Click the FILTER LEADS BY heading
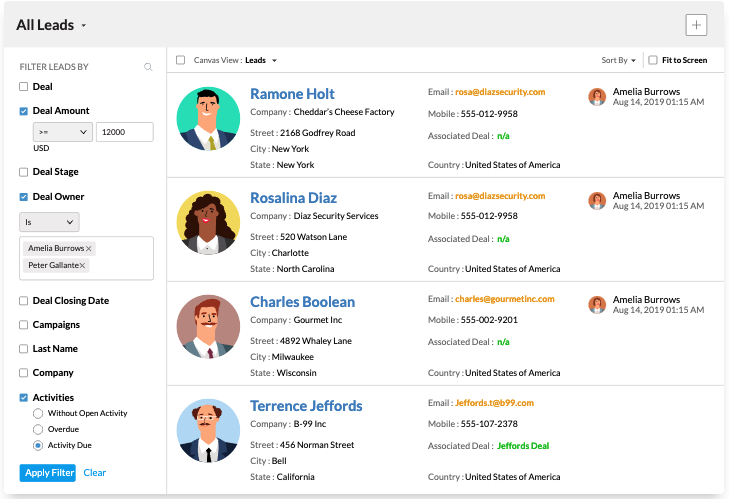The image size is (729, 499). pos(54,67)
